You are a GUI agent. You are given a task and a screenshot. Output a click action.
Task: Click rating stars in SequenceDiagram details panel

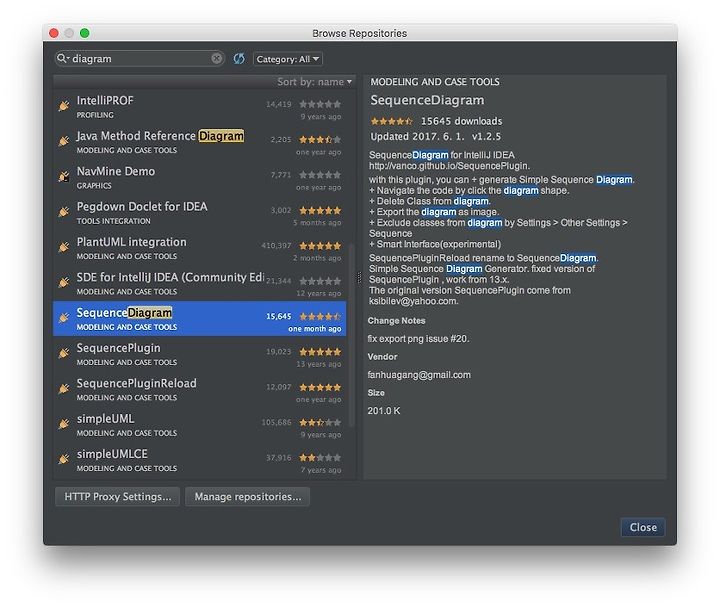pos(392,121)
